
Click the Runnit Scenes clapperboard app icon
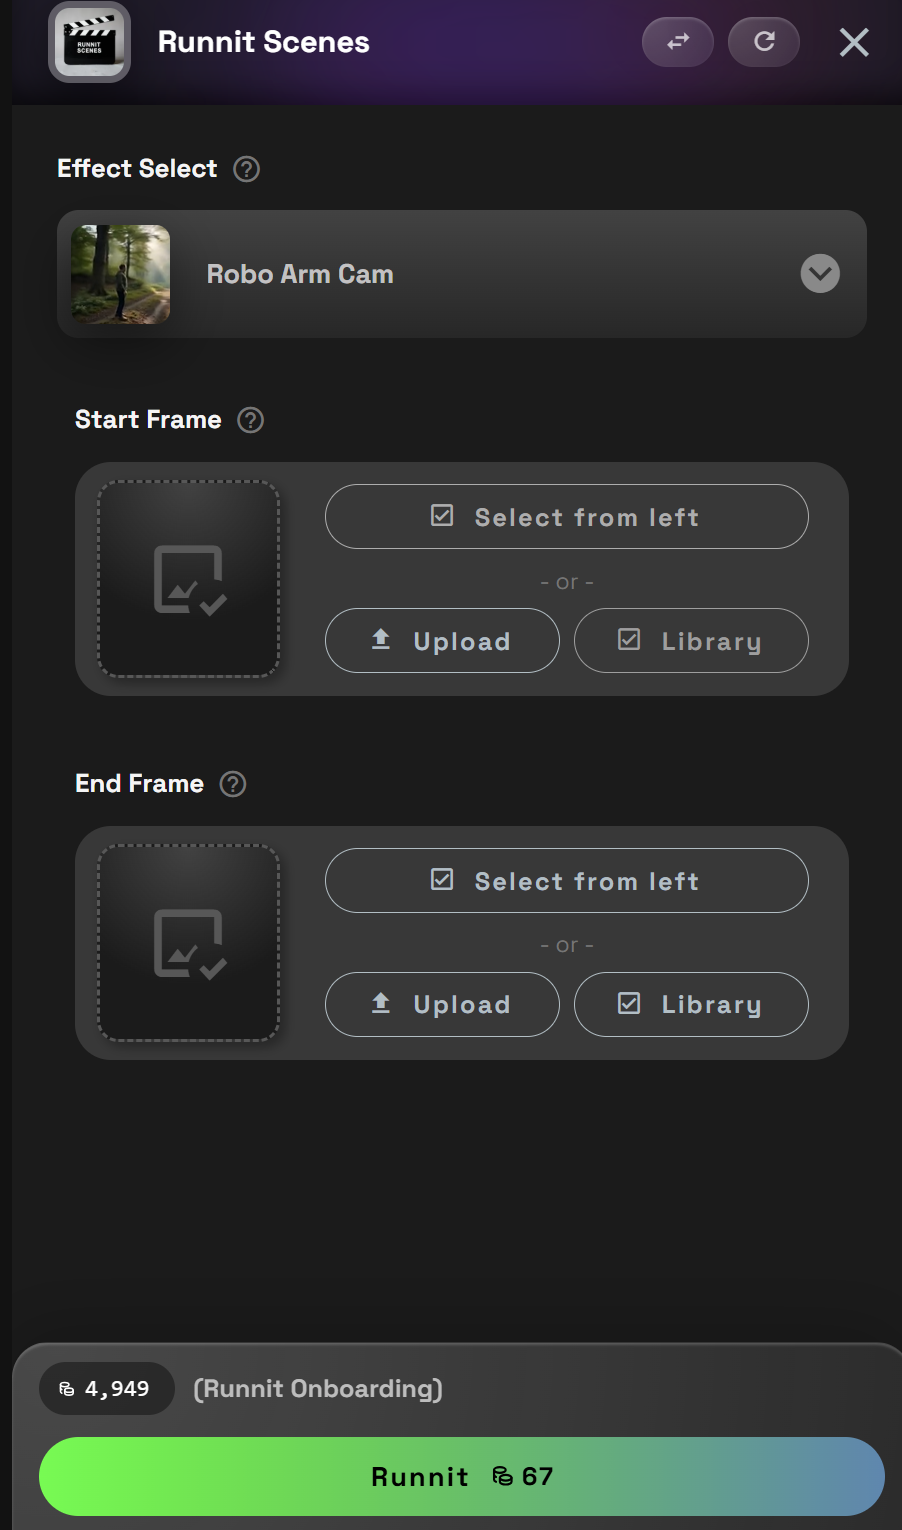[x=90, y=42]
